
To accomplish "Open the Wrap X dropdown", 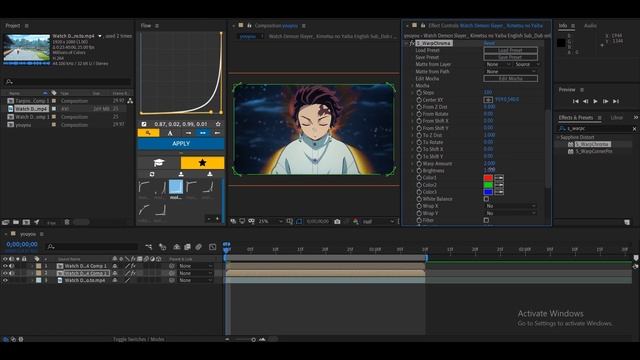I will (510, 206).
